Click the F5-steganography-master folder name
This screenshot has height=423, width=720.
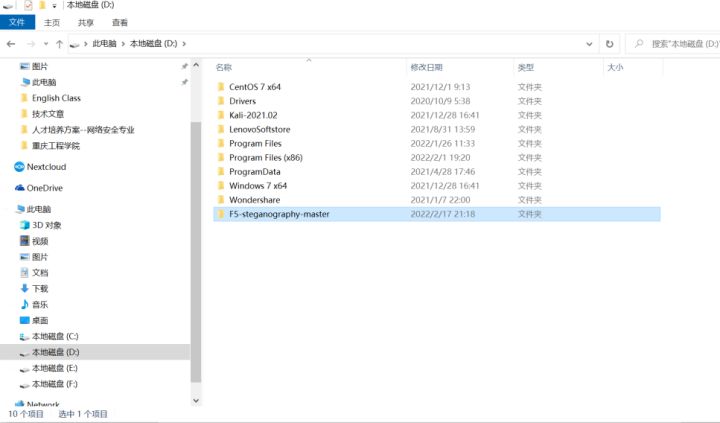click(279, 214)
